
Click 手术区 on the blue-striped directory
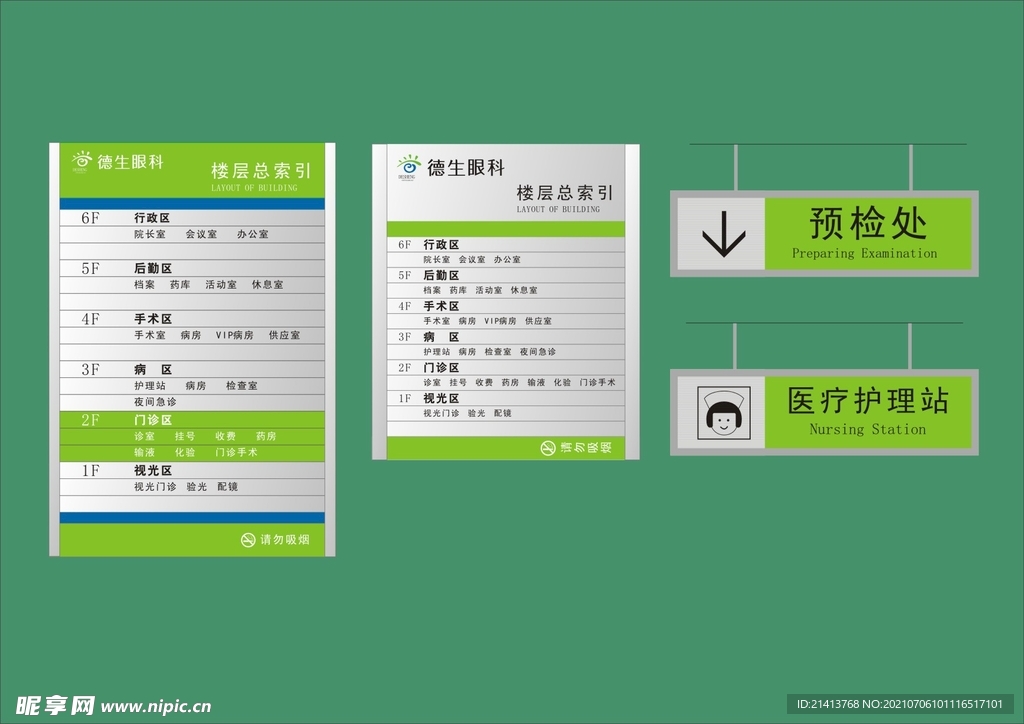tap(153, 319)
